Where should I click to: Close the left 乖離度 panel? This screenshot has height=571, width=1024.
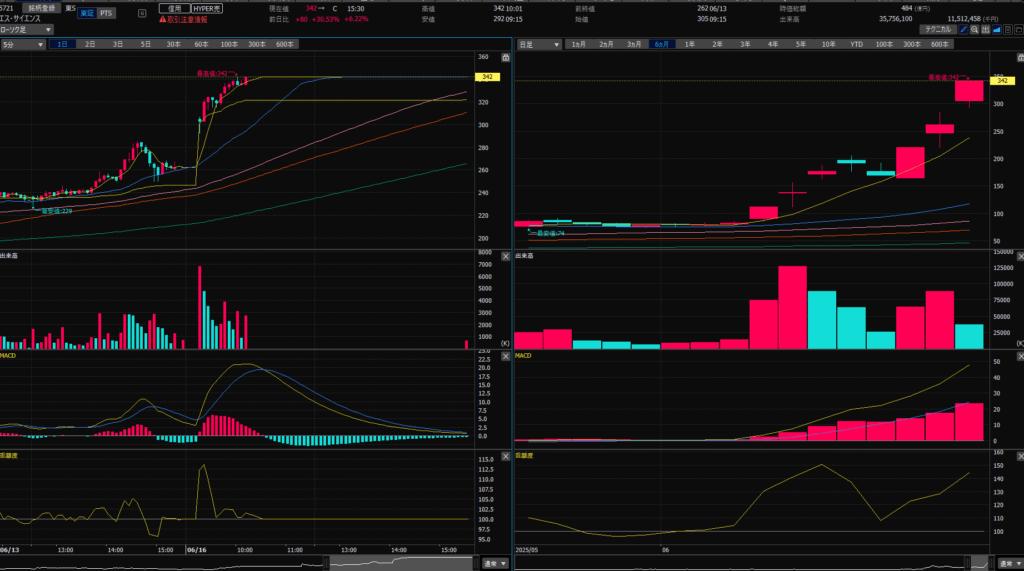505,456
